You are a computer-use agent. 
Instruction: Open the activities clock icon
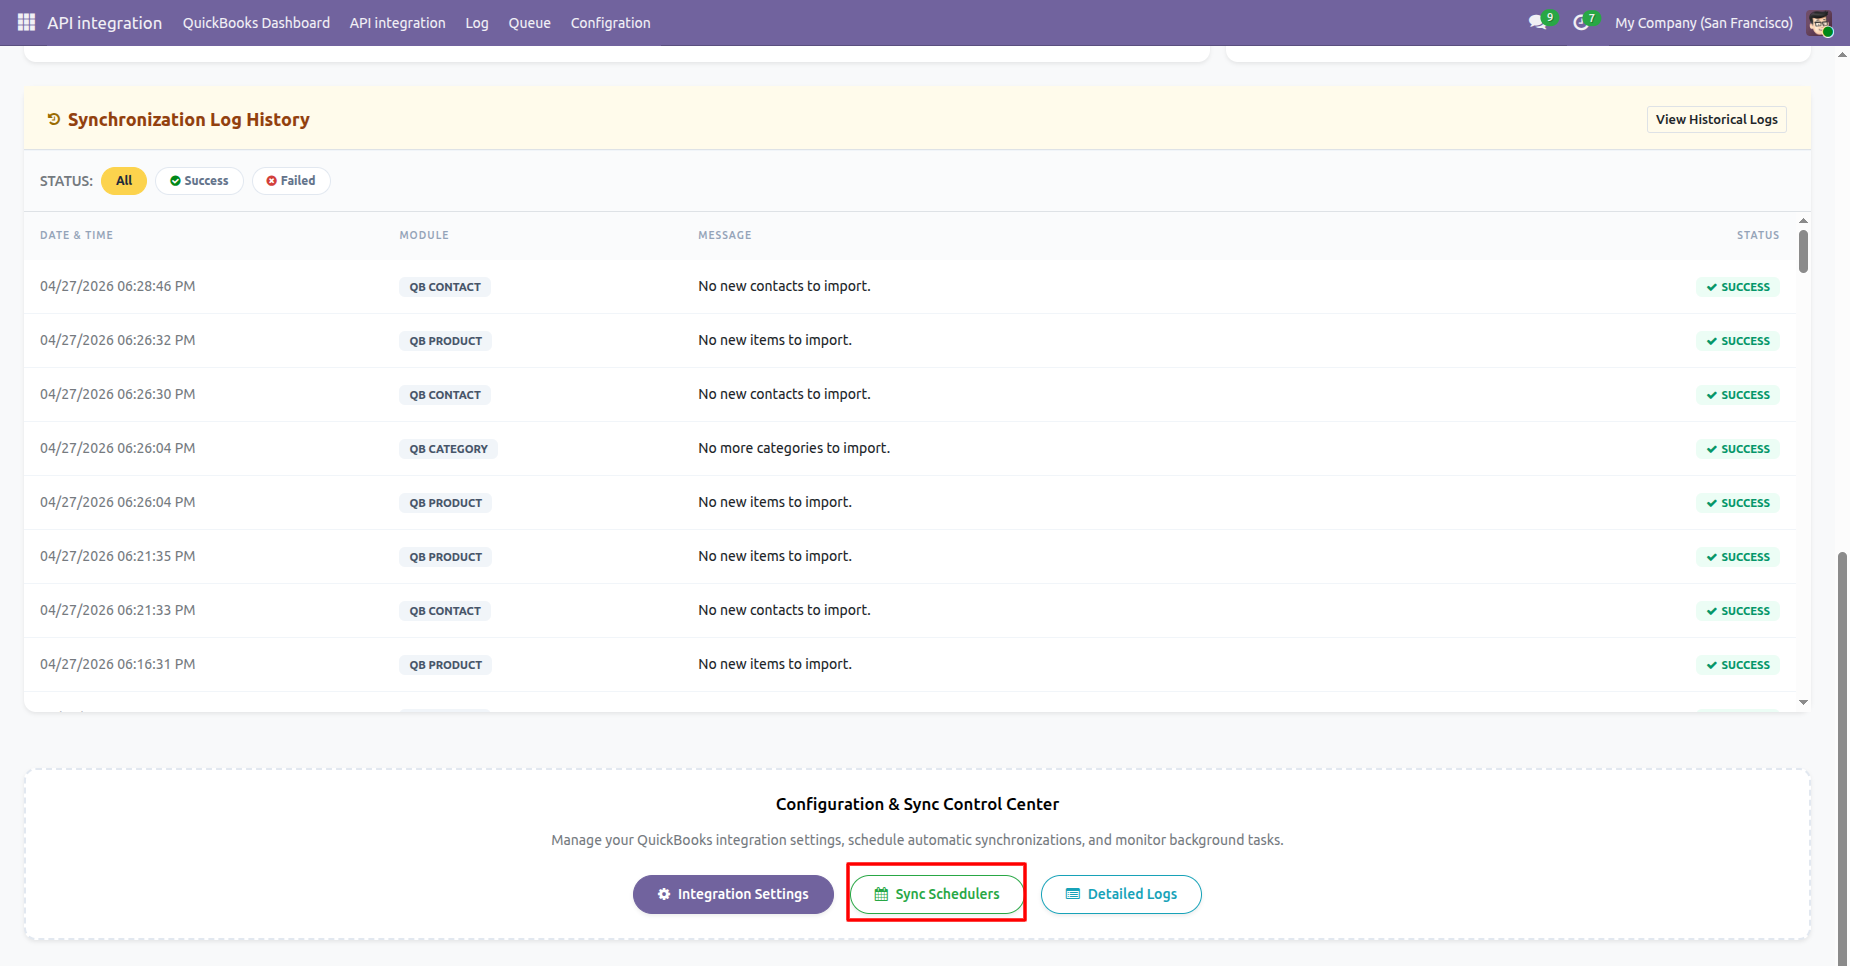click(1582, 22)
